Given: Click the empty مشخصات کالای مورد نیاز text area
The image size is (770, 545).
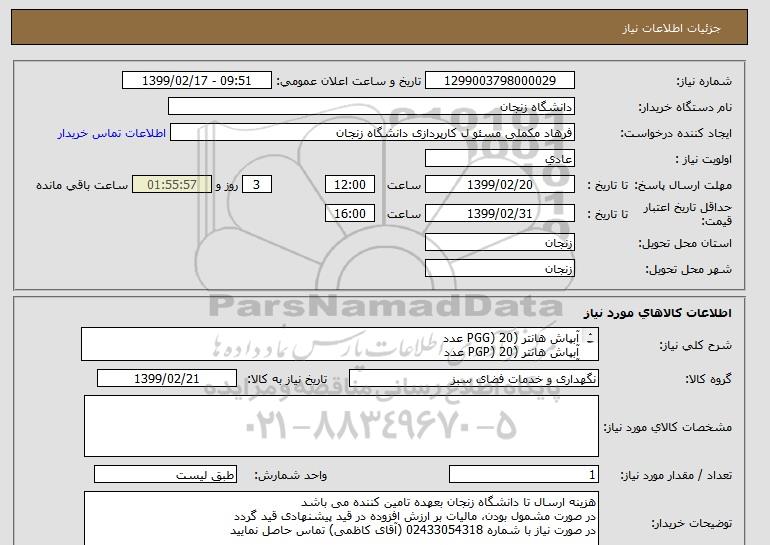Looking at the screenshot, I should (x=341, y=426).
